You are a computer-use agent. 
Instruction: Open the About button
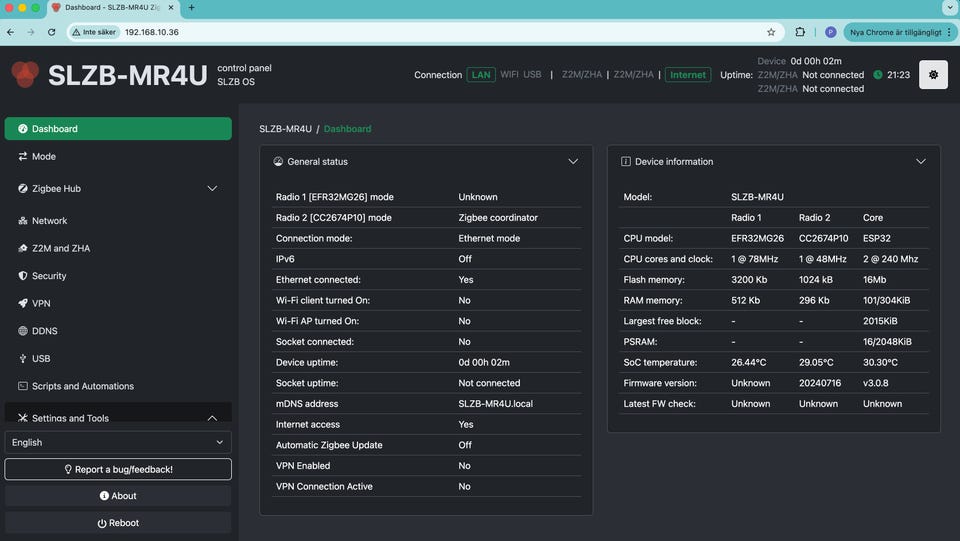point(118,496)
